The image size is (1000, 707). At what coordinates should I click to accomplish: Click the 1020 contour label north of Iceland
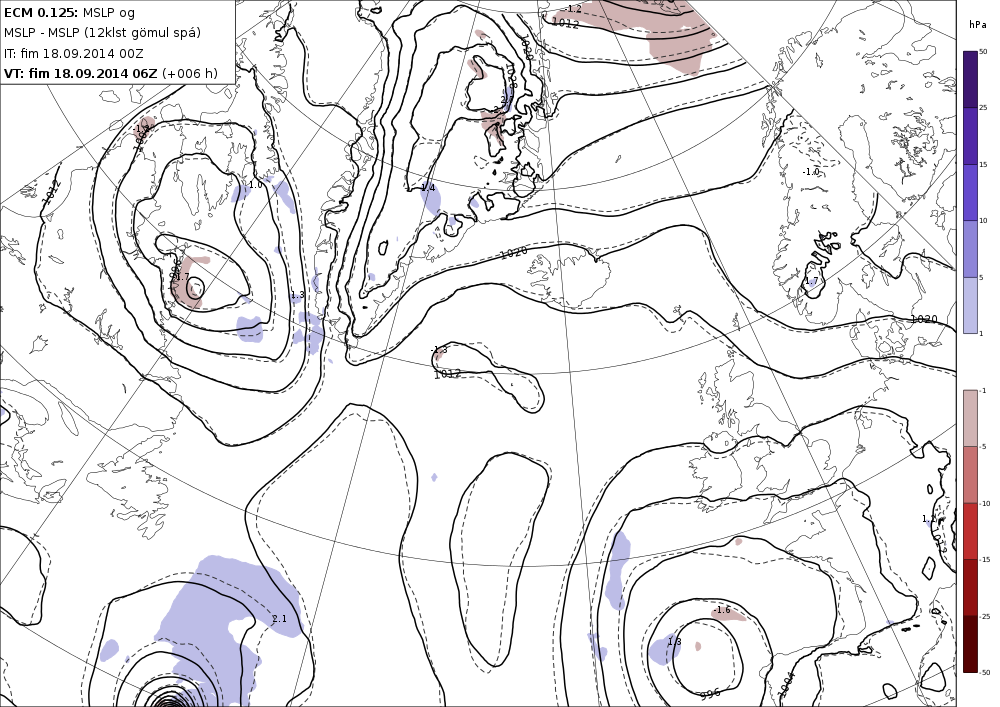click(x=513, y=252)
